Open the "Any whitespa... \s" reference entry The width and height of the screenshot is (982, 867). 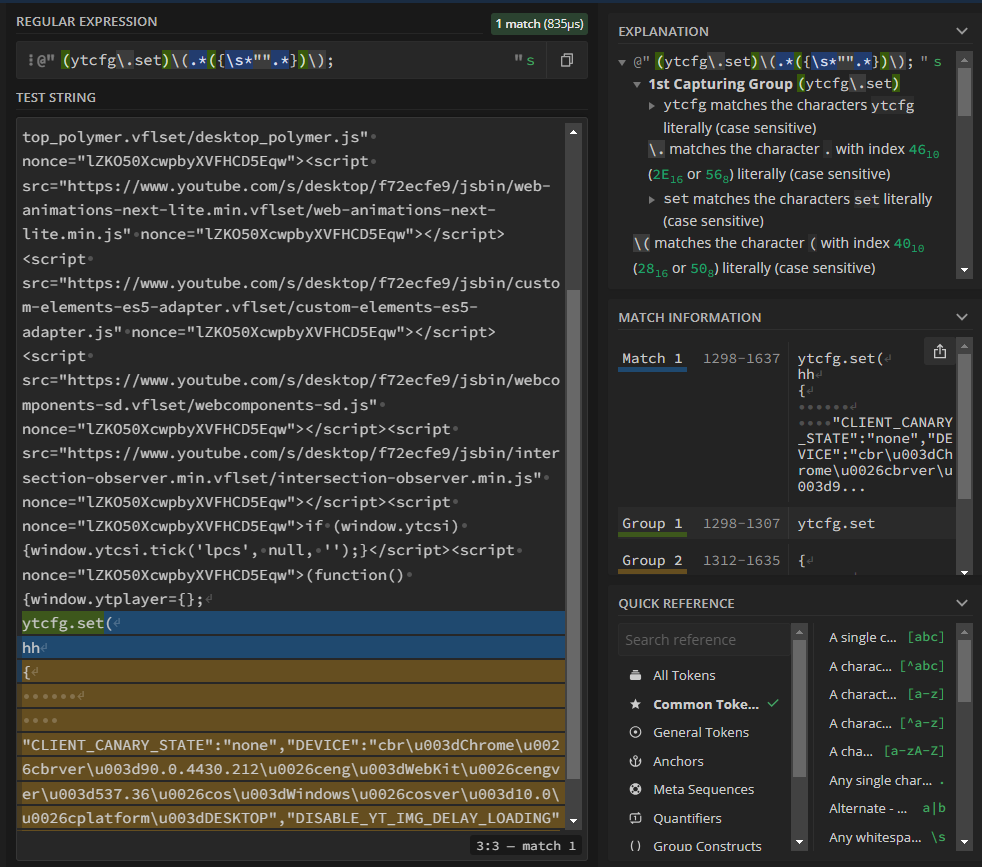click(886, 837)
